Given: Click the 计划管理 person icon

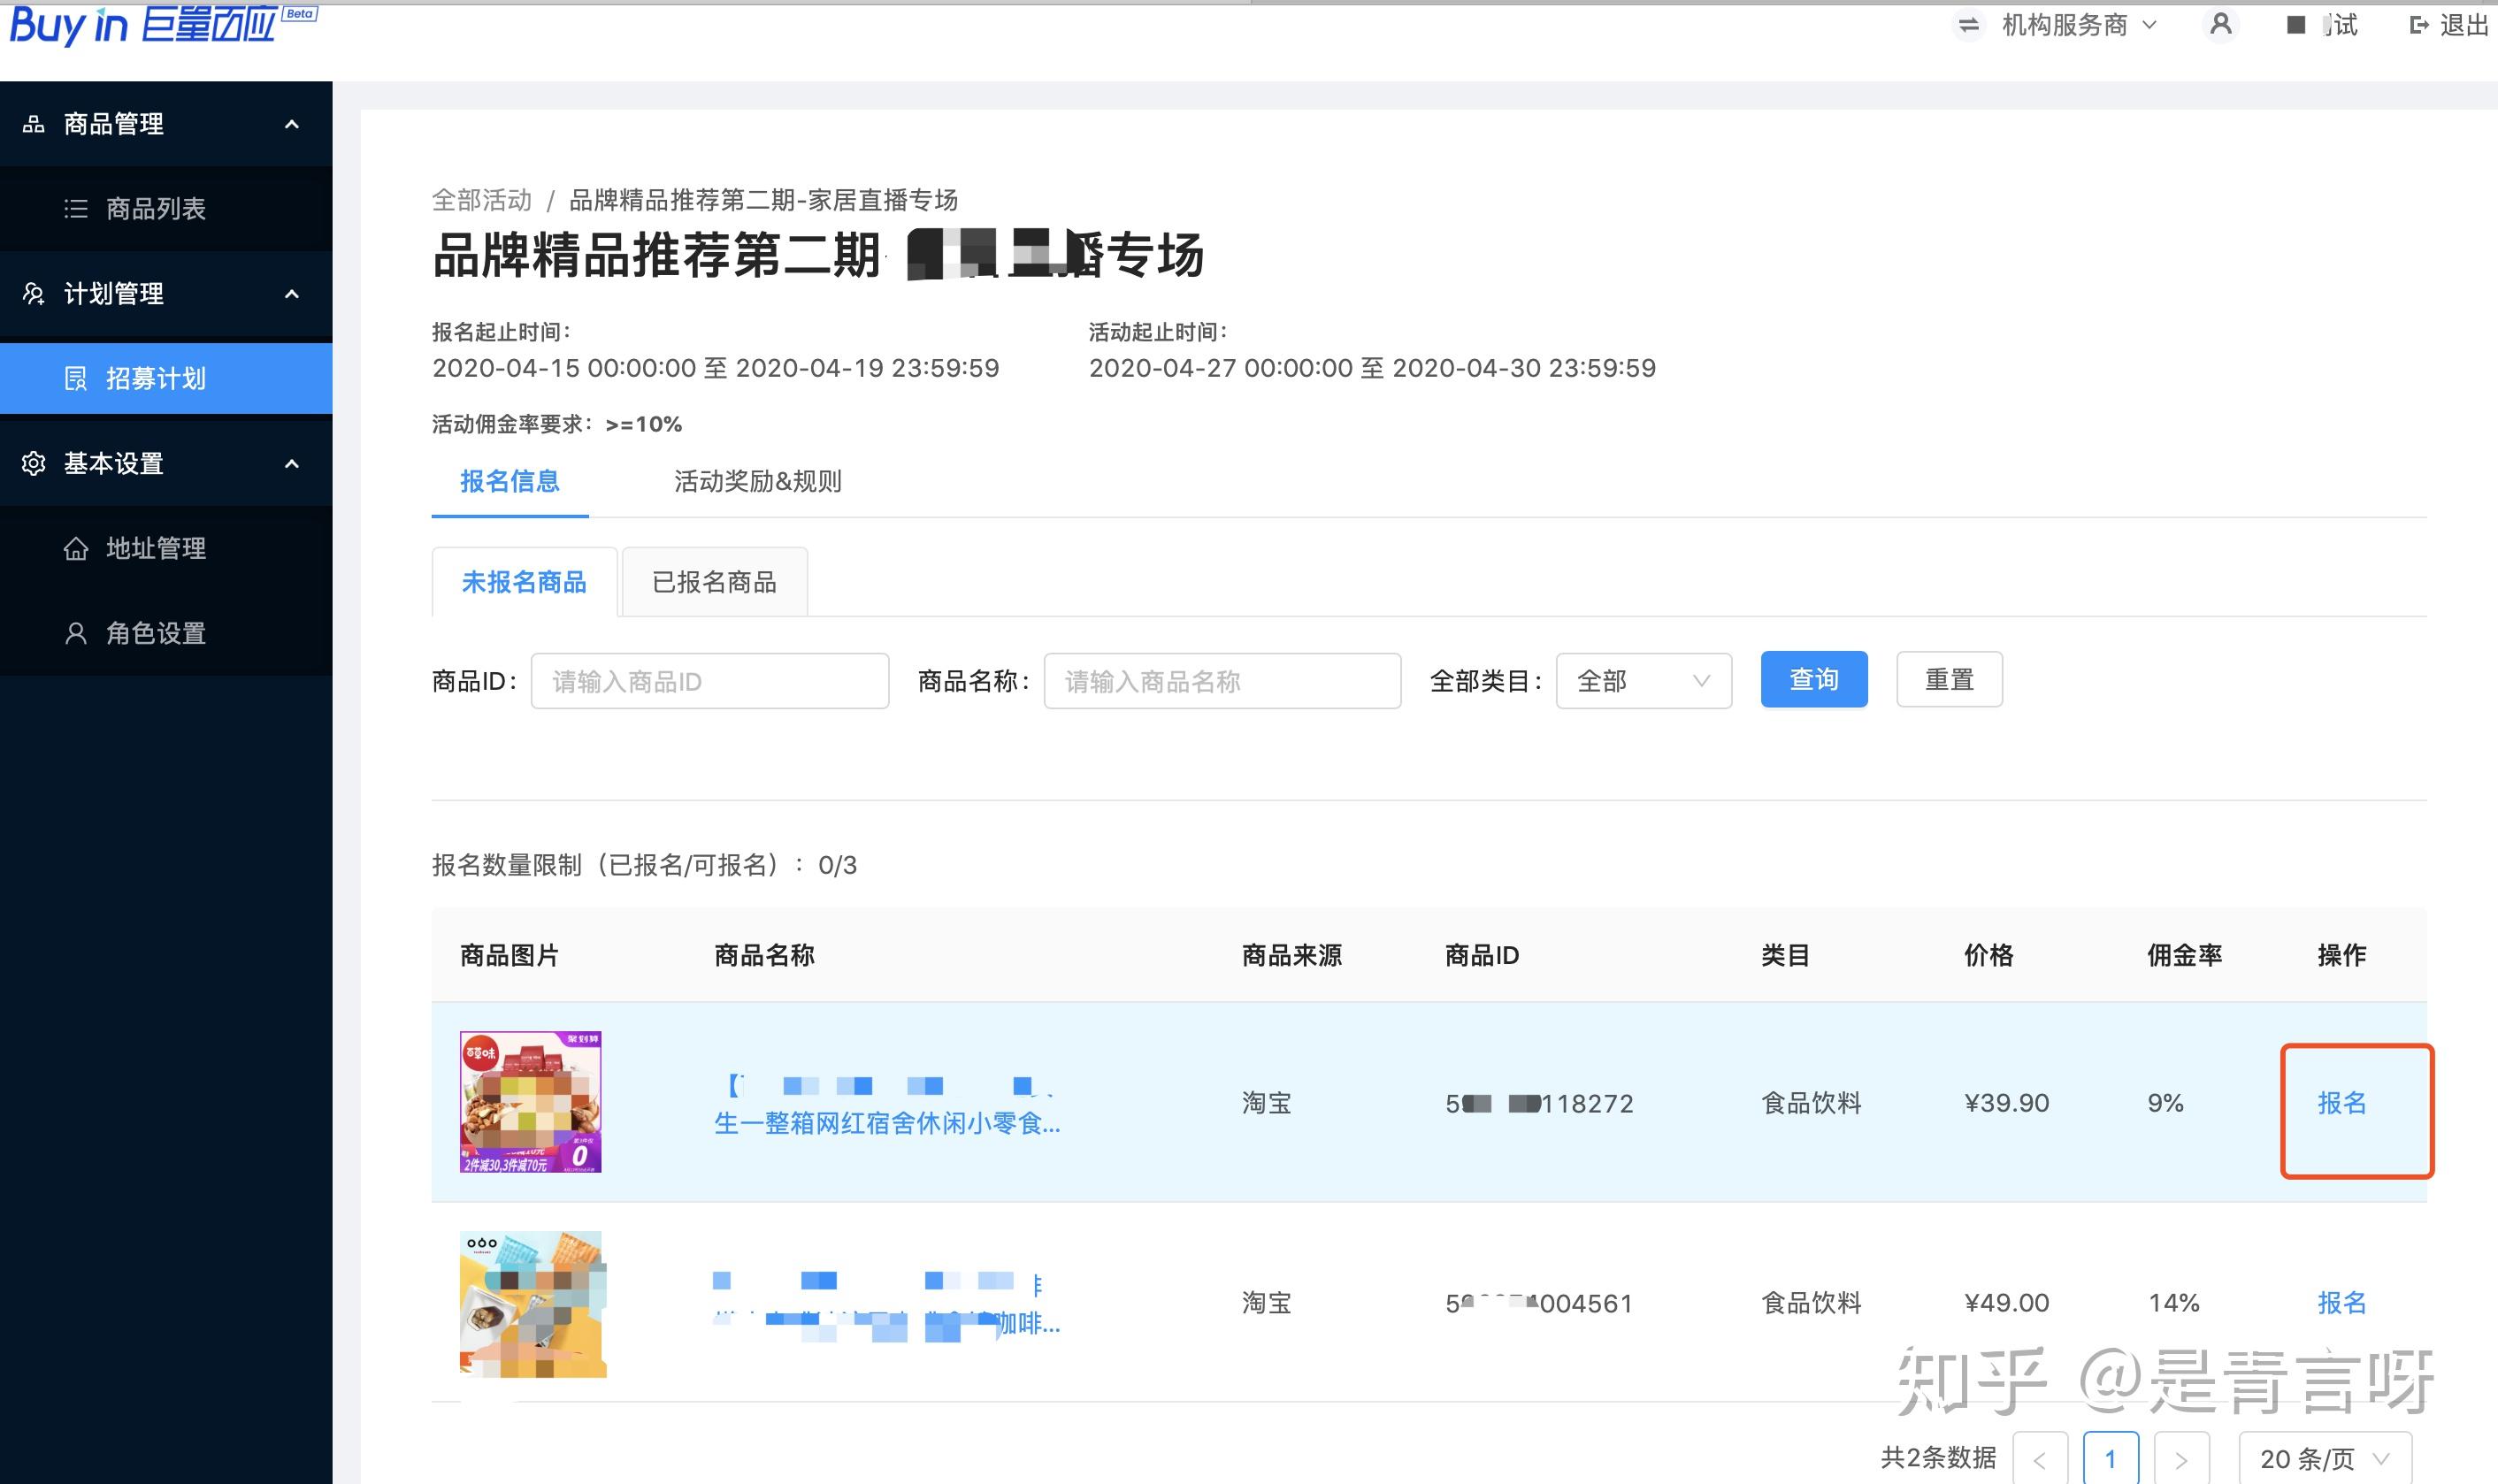Looking at the screenshot, I should click(x=34, y=294).
